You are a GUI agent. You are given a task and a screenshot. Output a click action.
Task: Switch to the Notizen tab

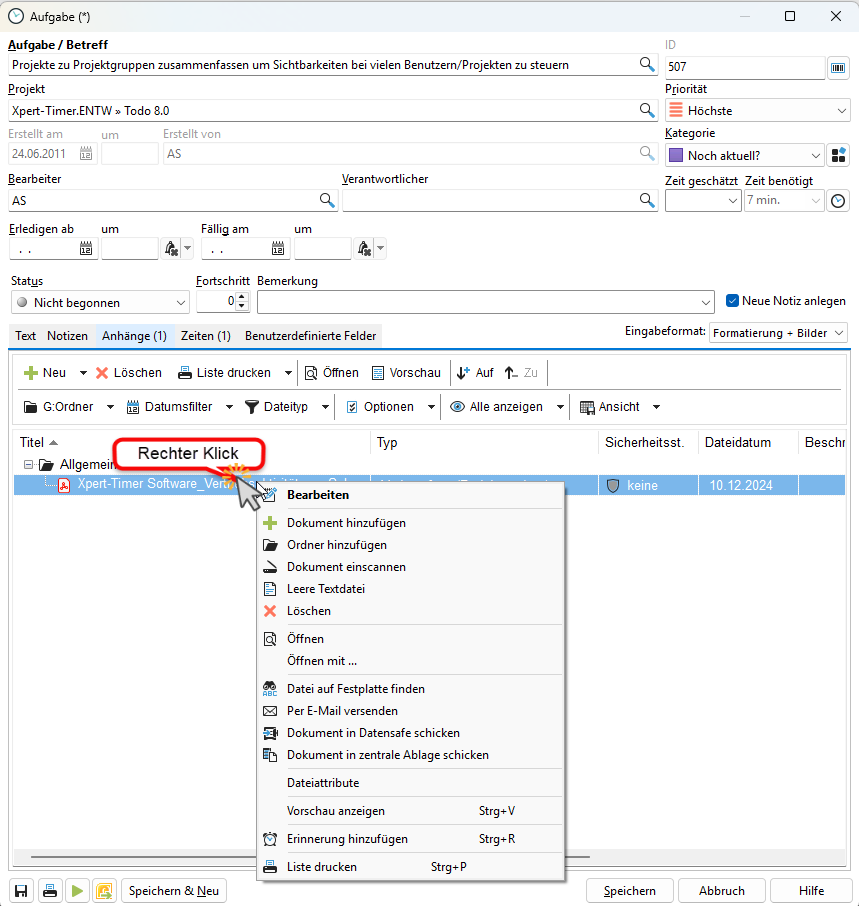point(67,336)
